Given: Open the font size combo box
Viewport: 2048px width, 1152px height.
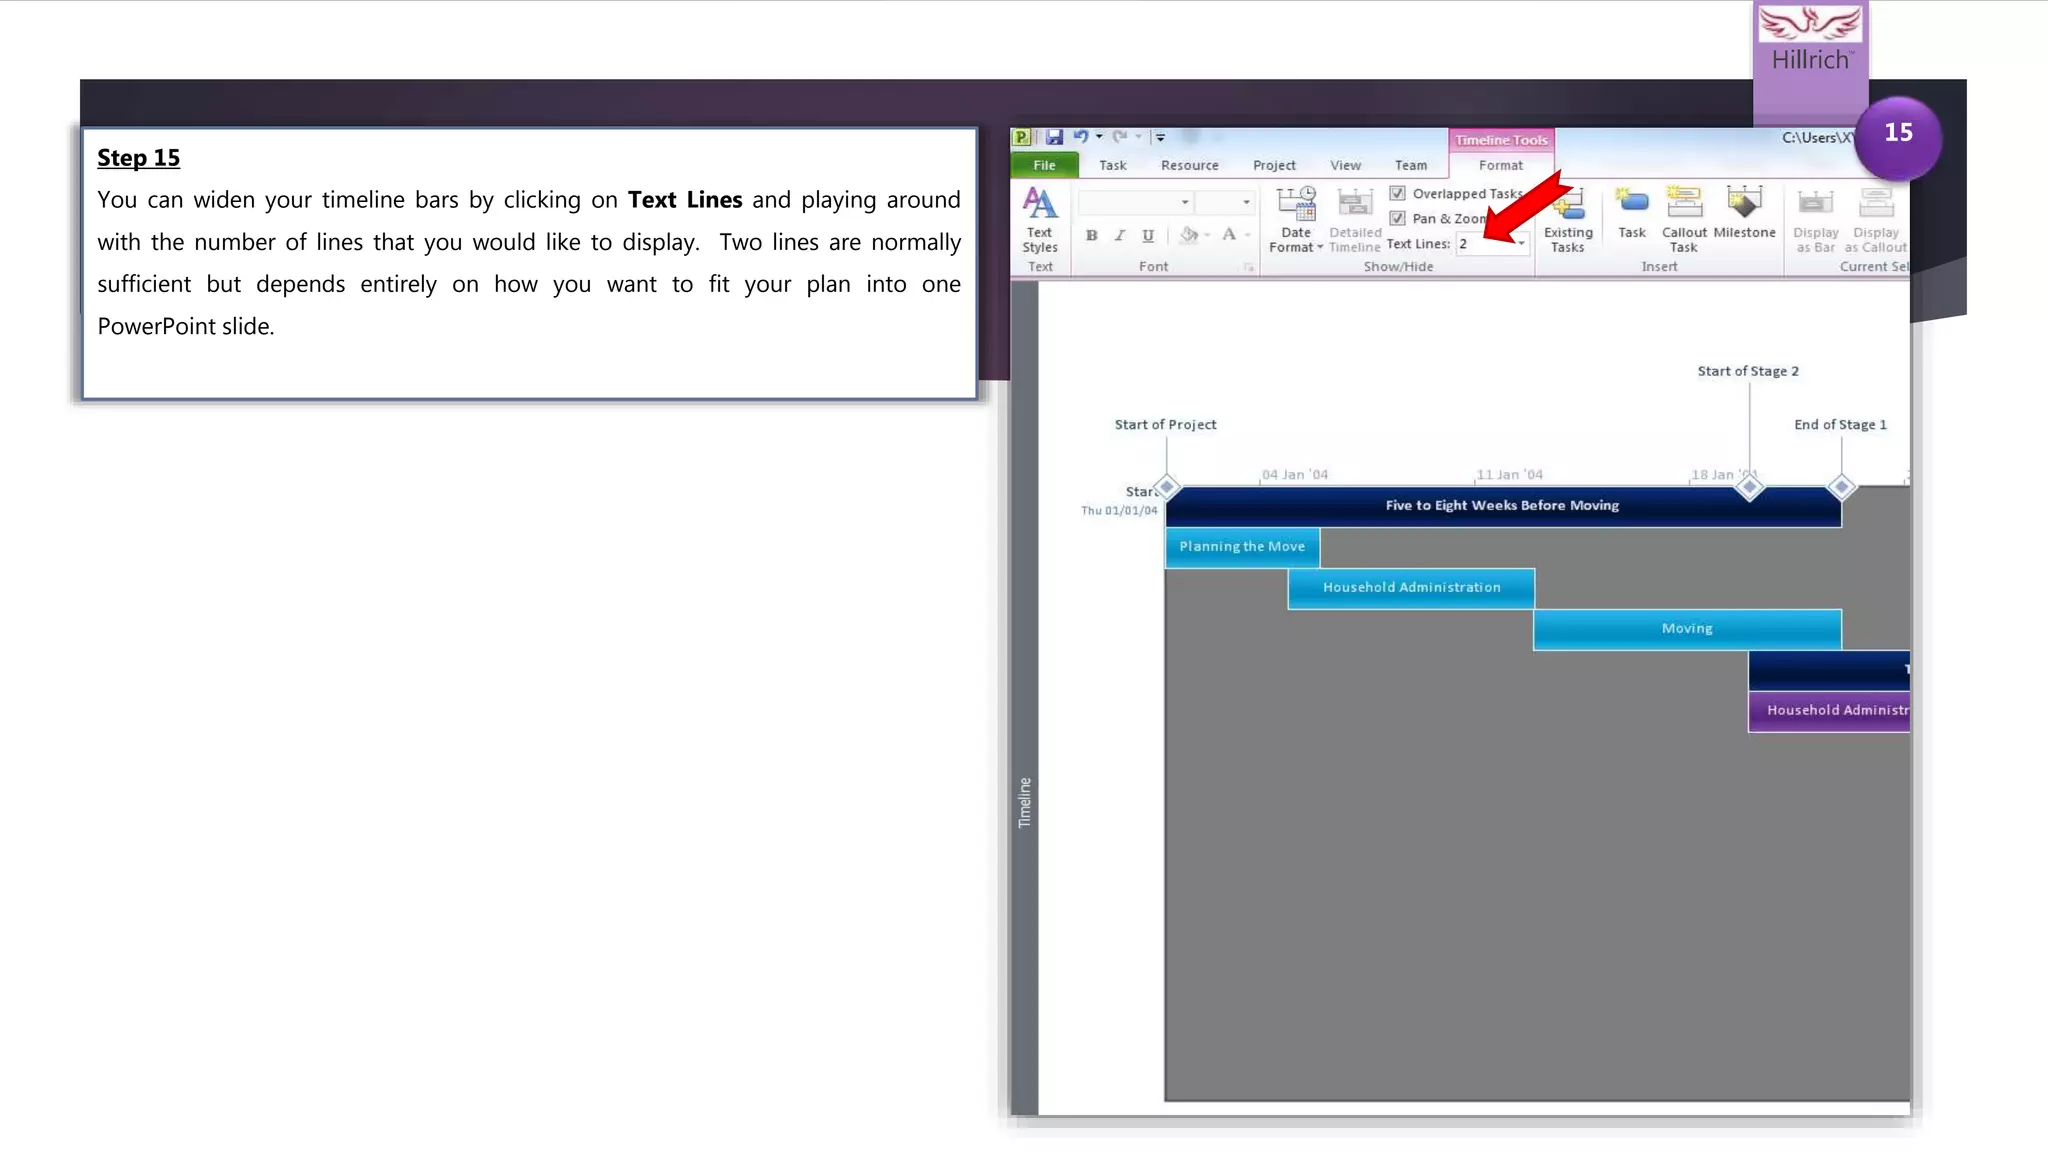Looking at the screenshot, I should 1225,202.
